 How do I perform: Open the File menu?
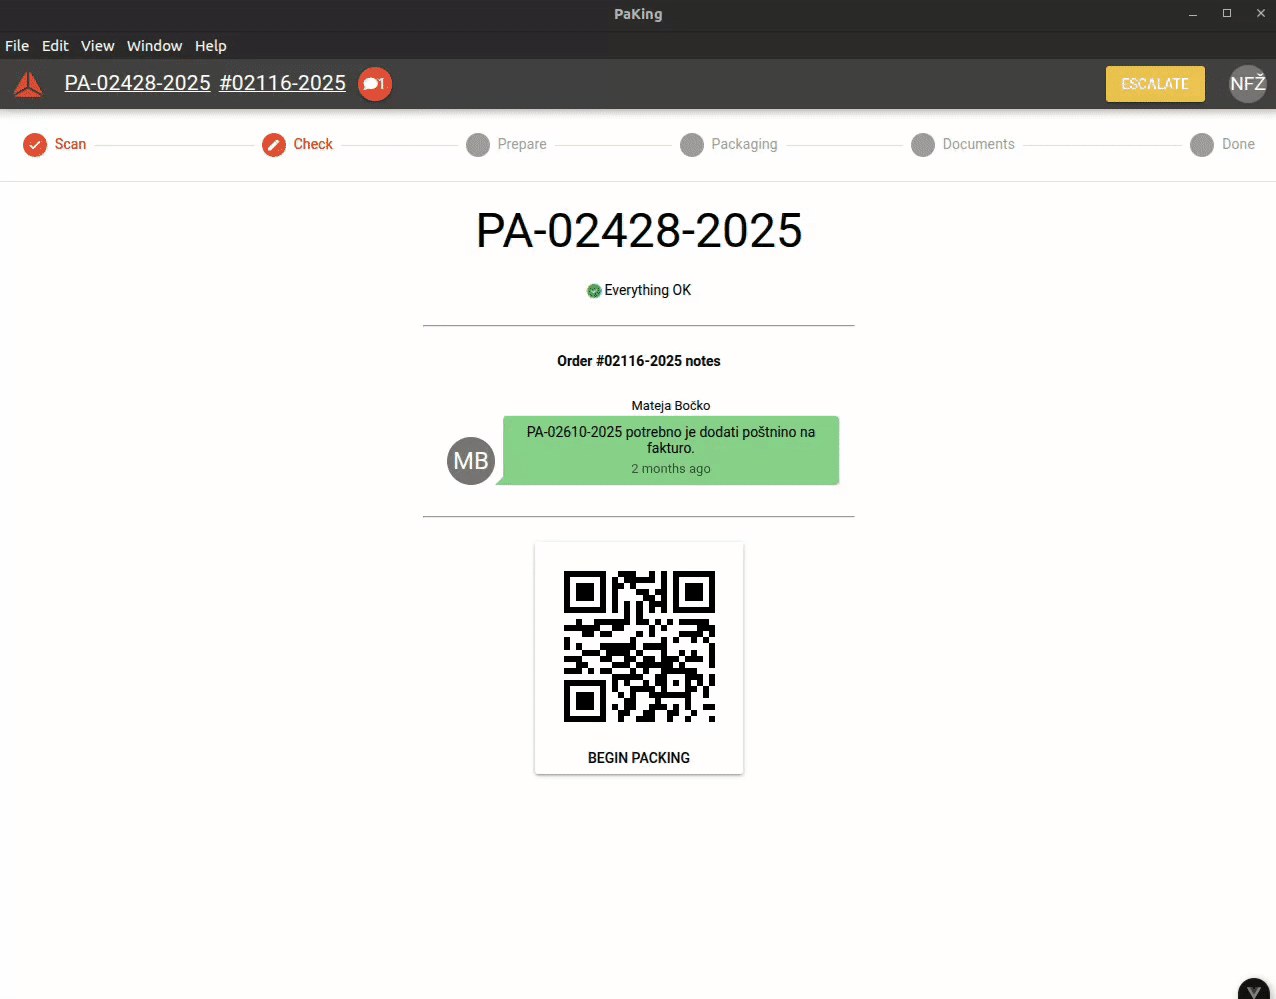click(17, 46)
